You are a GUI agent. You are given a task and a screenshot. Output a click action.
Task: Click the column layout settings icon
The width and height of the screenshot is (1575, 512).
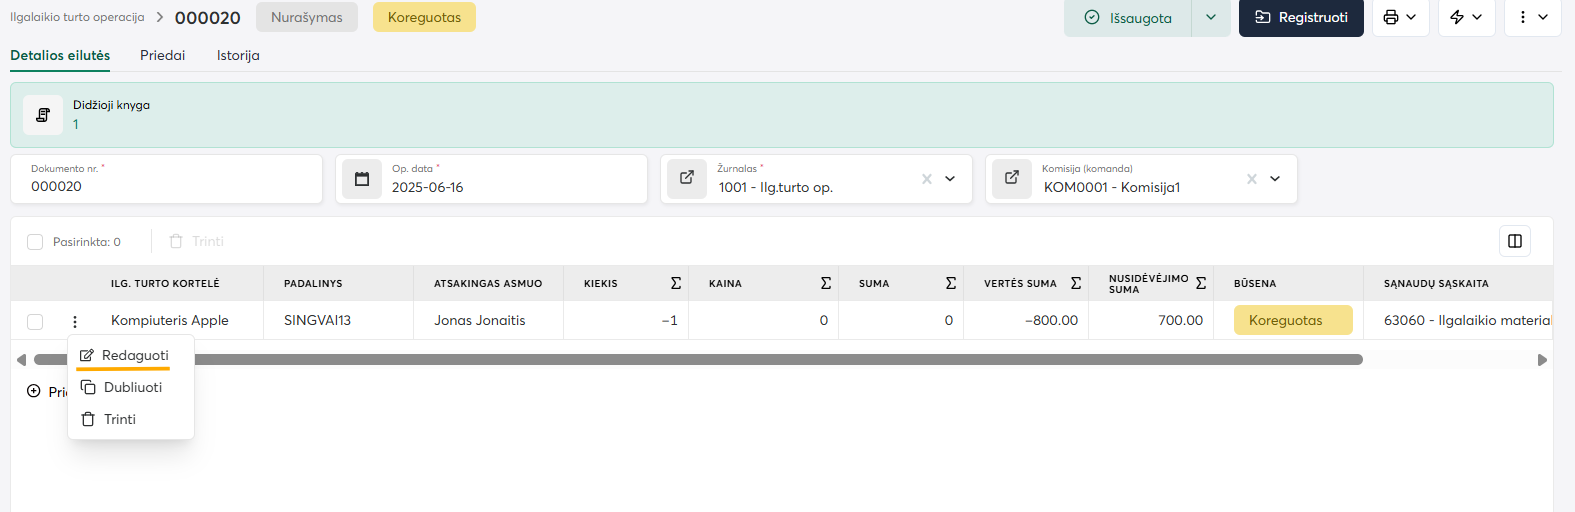click(1514, 241)
